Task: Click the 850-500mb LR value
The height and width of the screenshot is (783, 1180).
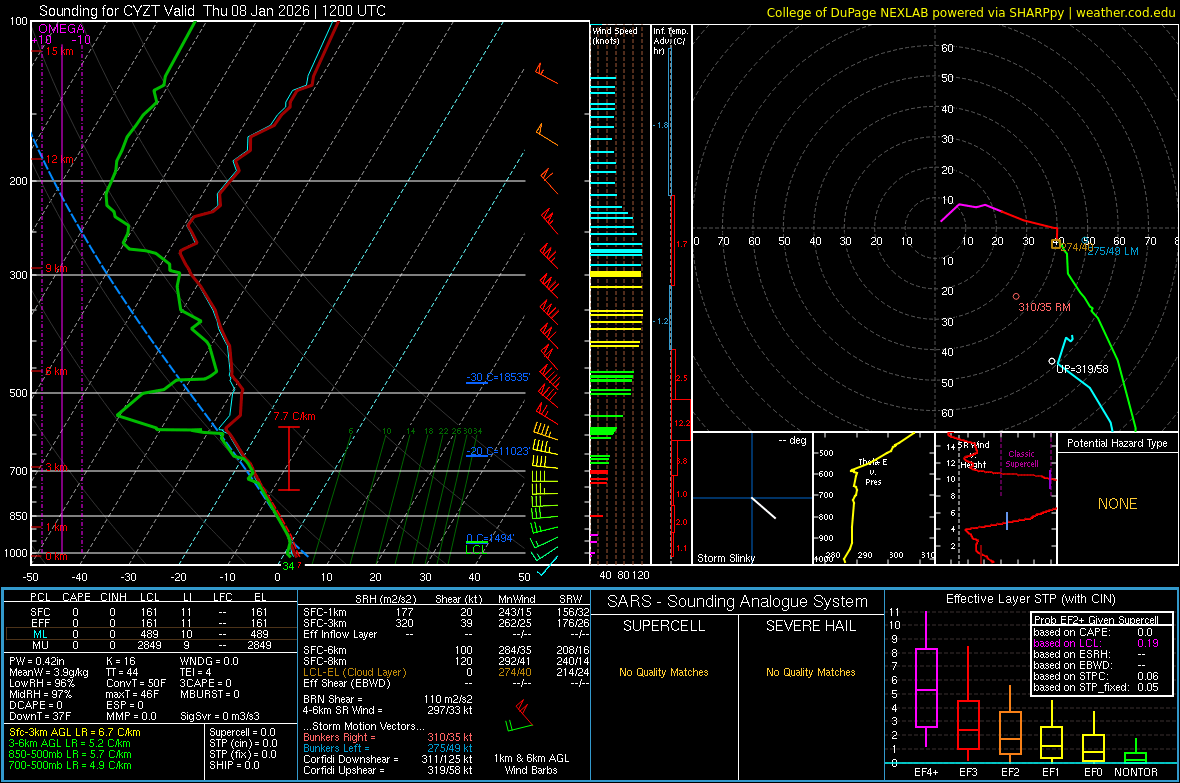Action: [x=70, y=754]
